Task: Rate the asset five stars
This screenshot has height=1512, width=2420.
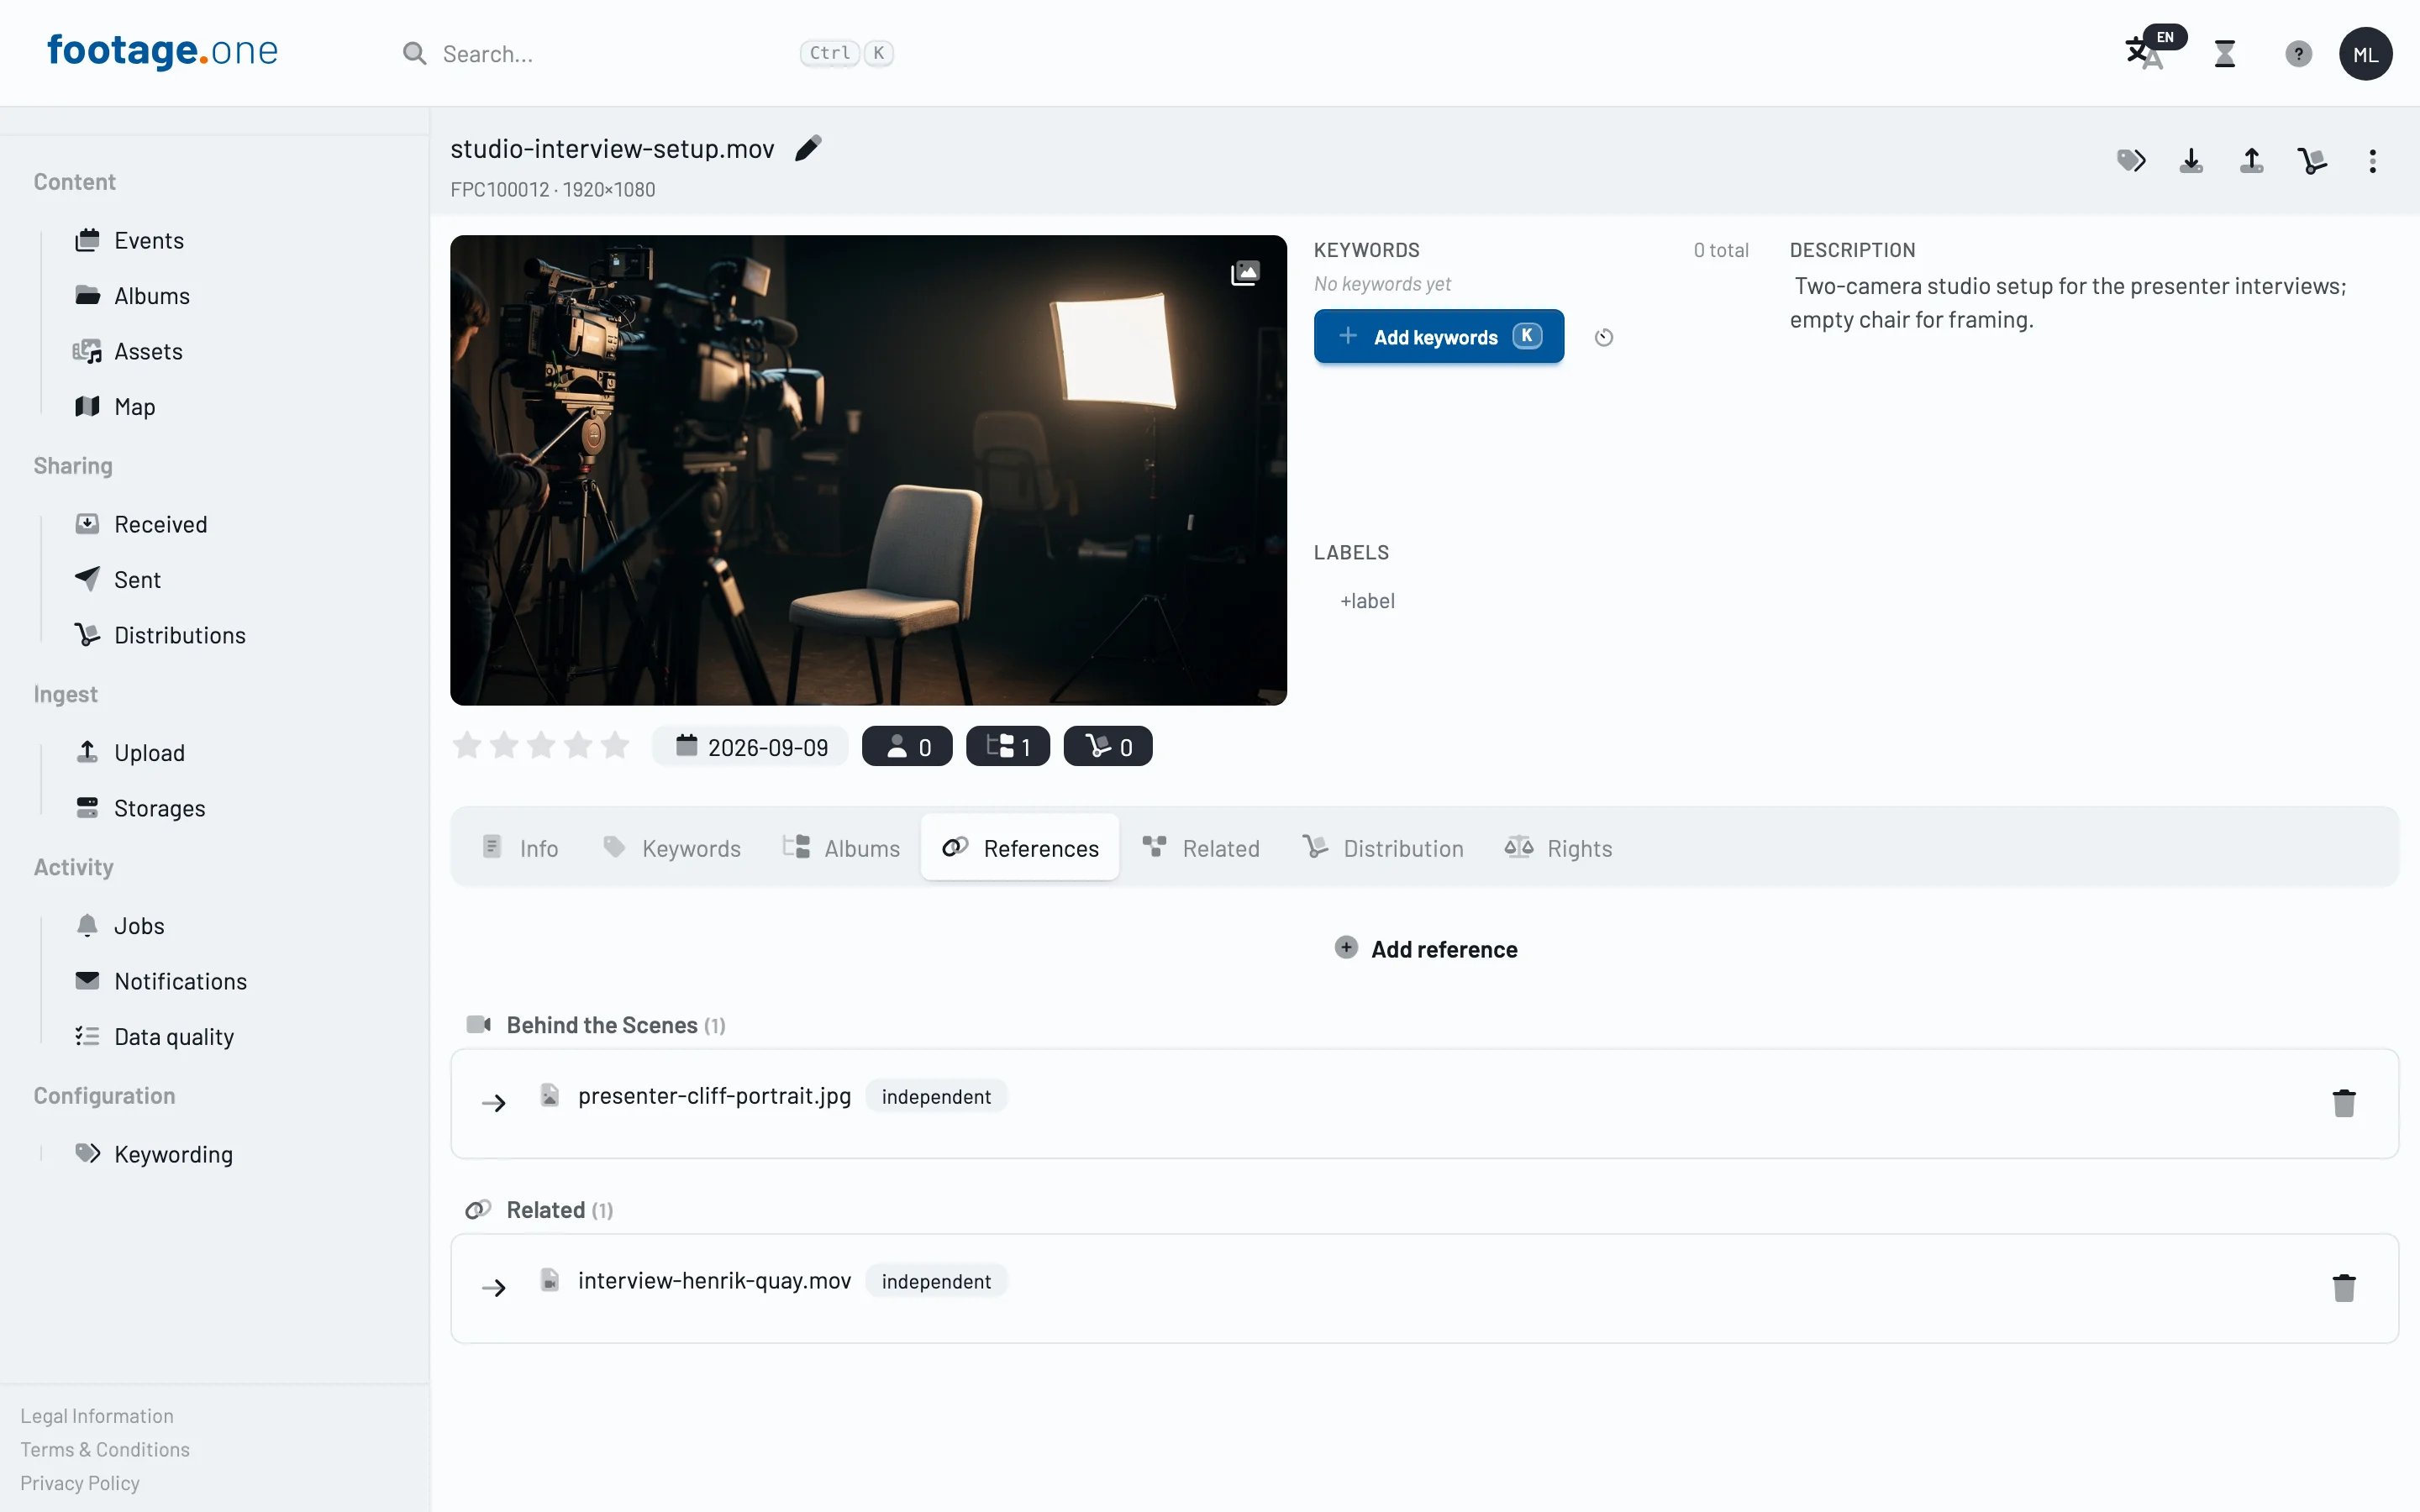Action: pos(615,745)
